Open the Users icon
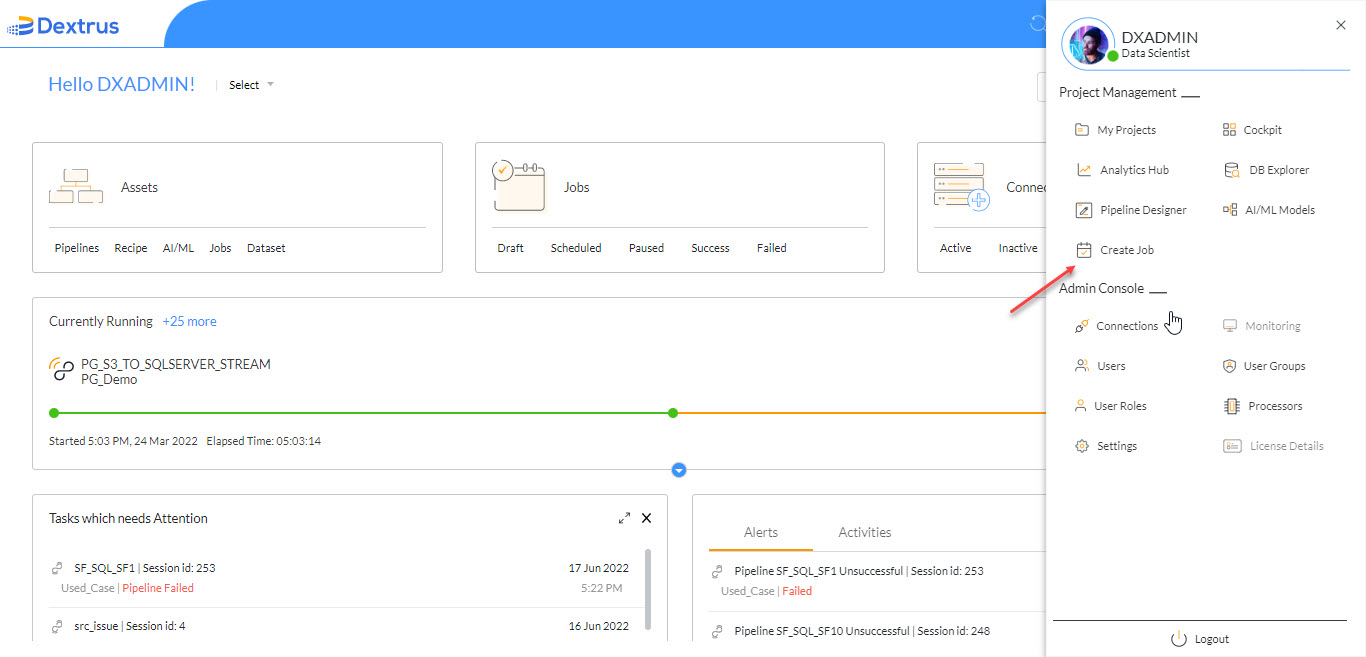1366x657 pixels. [x=1082, y=366]
